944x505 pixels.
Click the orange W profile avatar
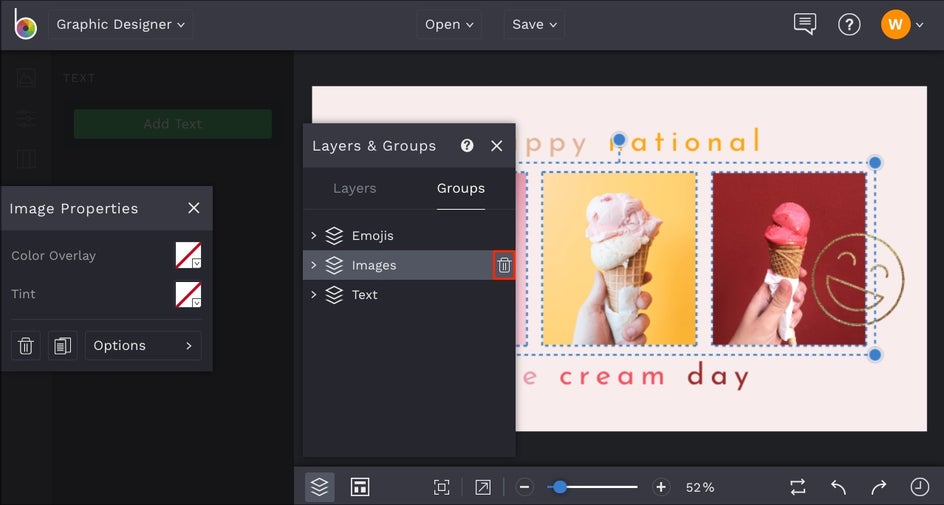(x=895, y=25)
